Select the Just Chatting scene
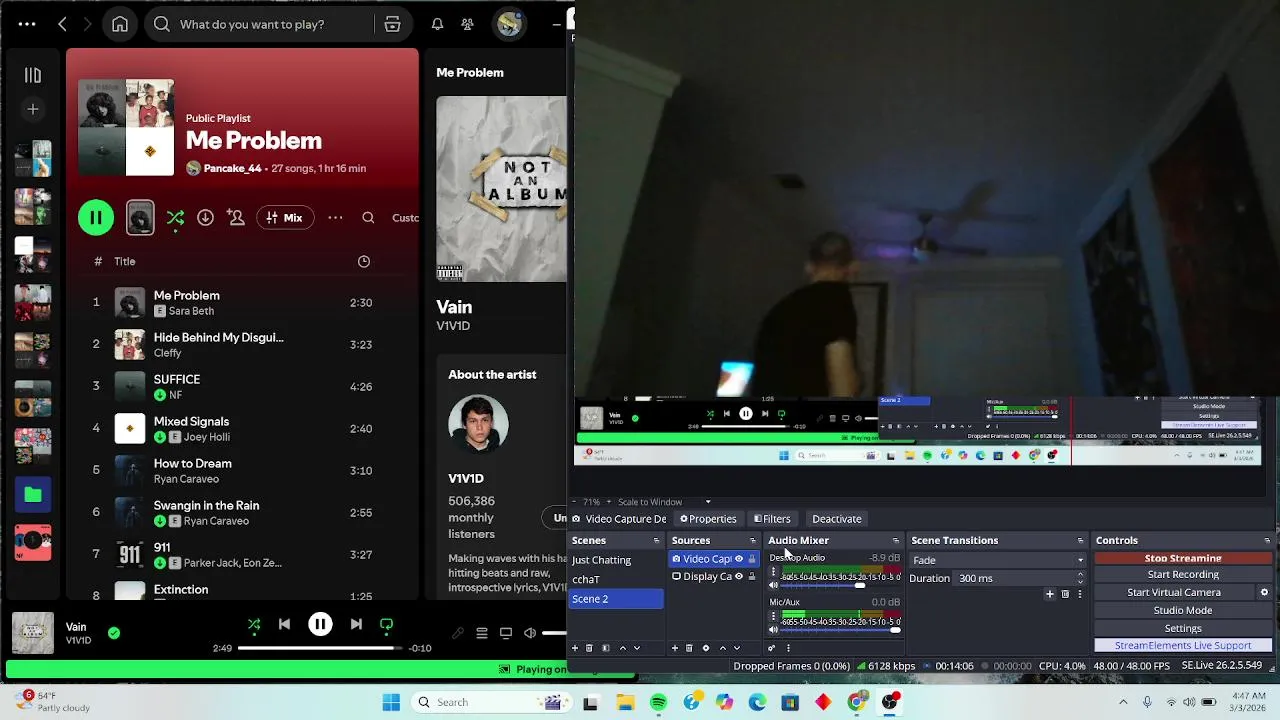The width and height of the screenshot is (1280, 720). [615, 560]
